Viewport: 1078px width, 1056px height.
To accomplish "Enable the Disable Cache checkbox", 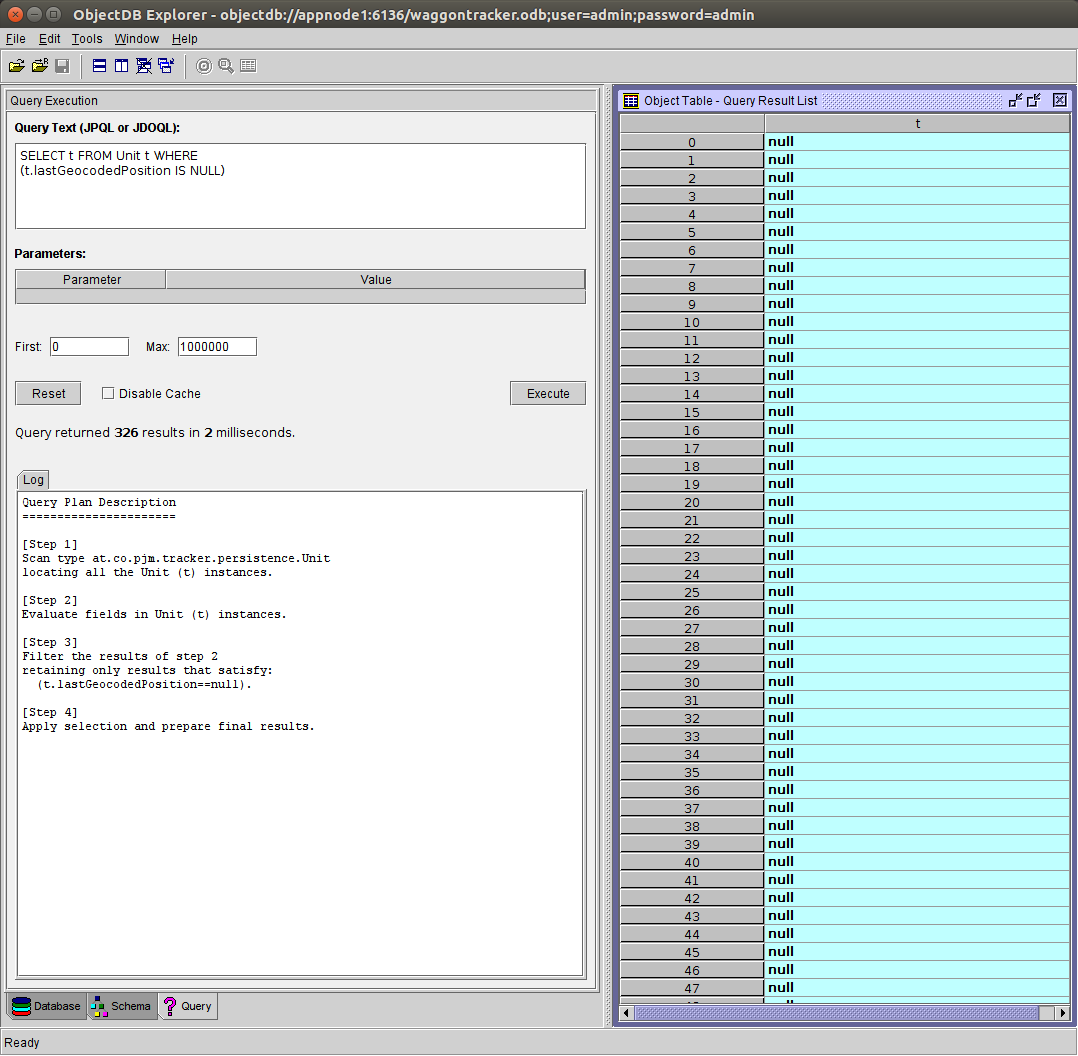I will click(x=108, y=393).
